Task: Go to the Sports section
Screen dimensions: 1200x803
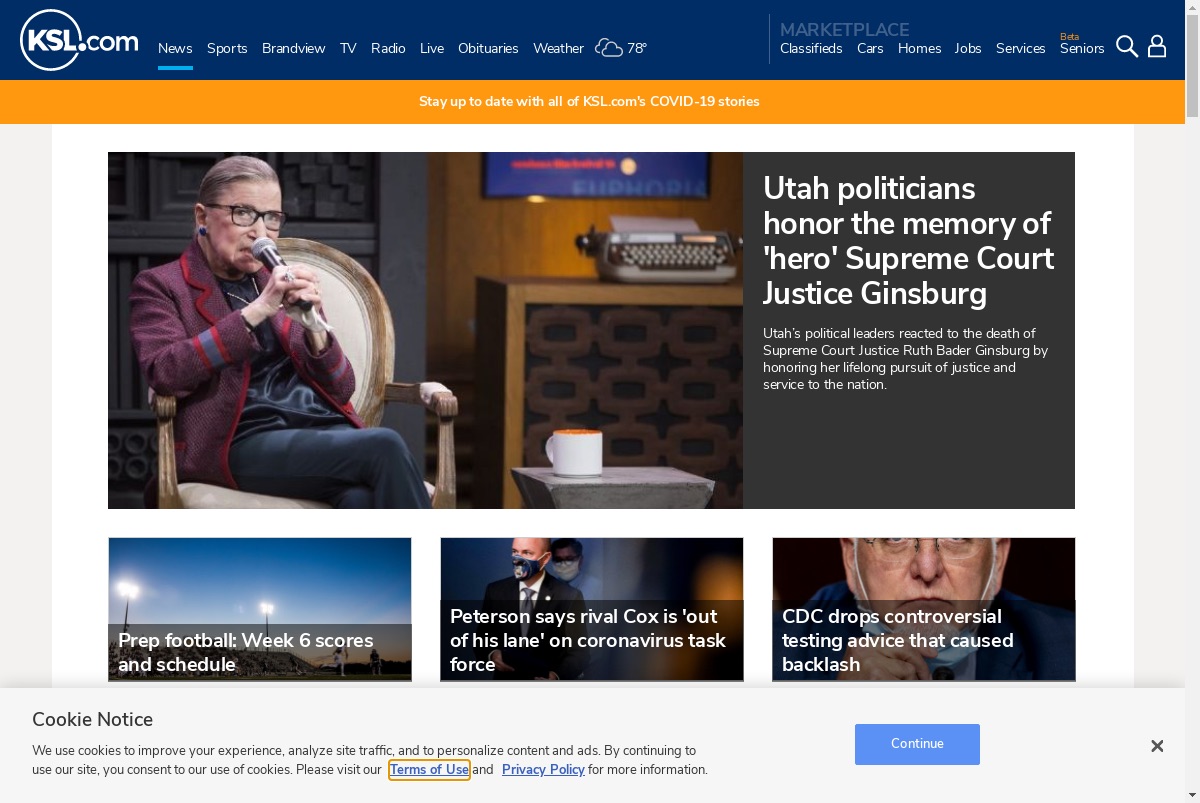Action: click(x=227, y=48)
